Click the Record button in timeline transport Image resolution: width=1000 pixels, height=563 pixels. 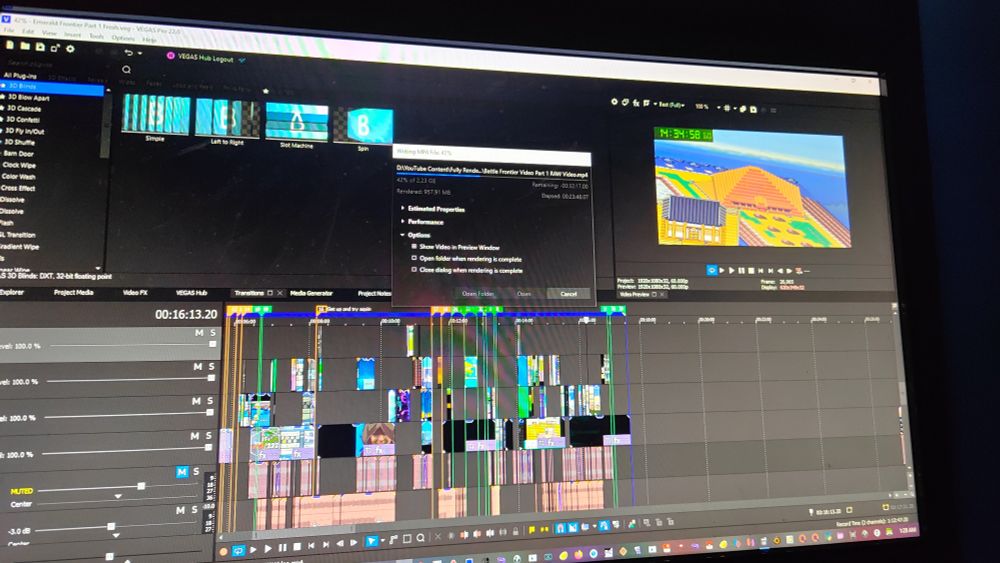point(223,552)
